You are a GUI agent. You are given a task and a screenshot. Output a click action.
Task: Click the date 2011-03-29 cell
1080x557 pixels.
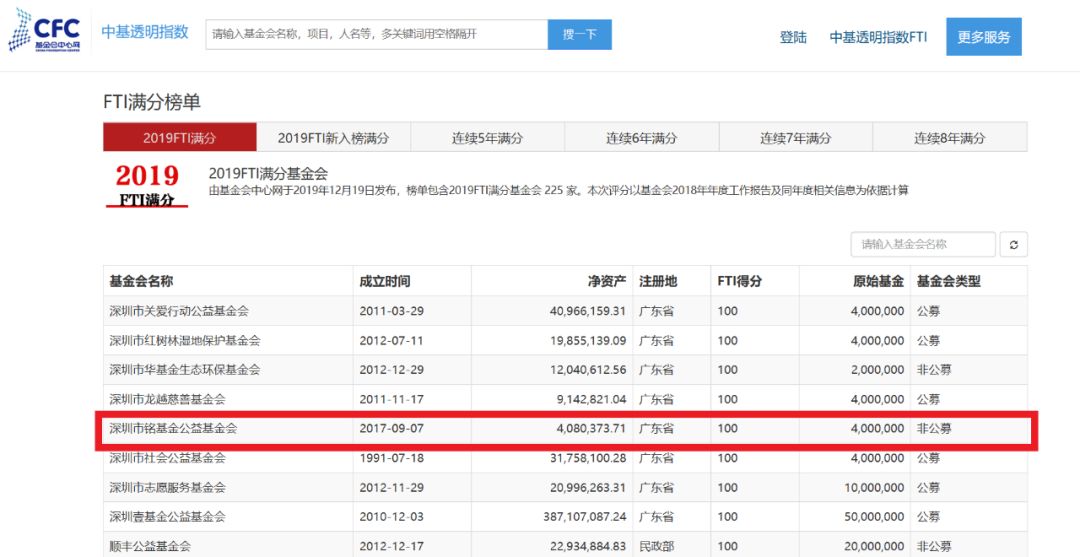(391, 311)
